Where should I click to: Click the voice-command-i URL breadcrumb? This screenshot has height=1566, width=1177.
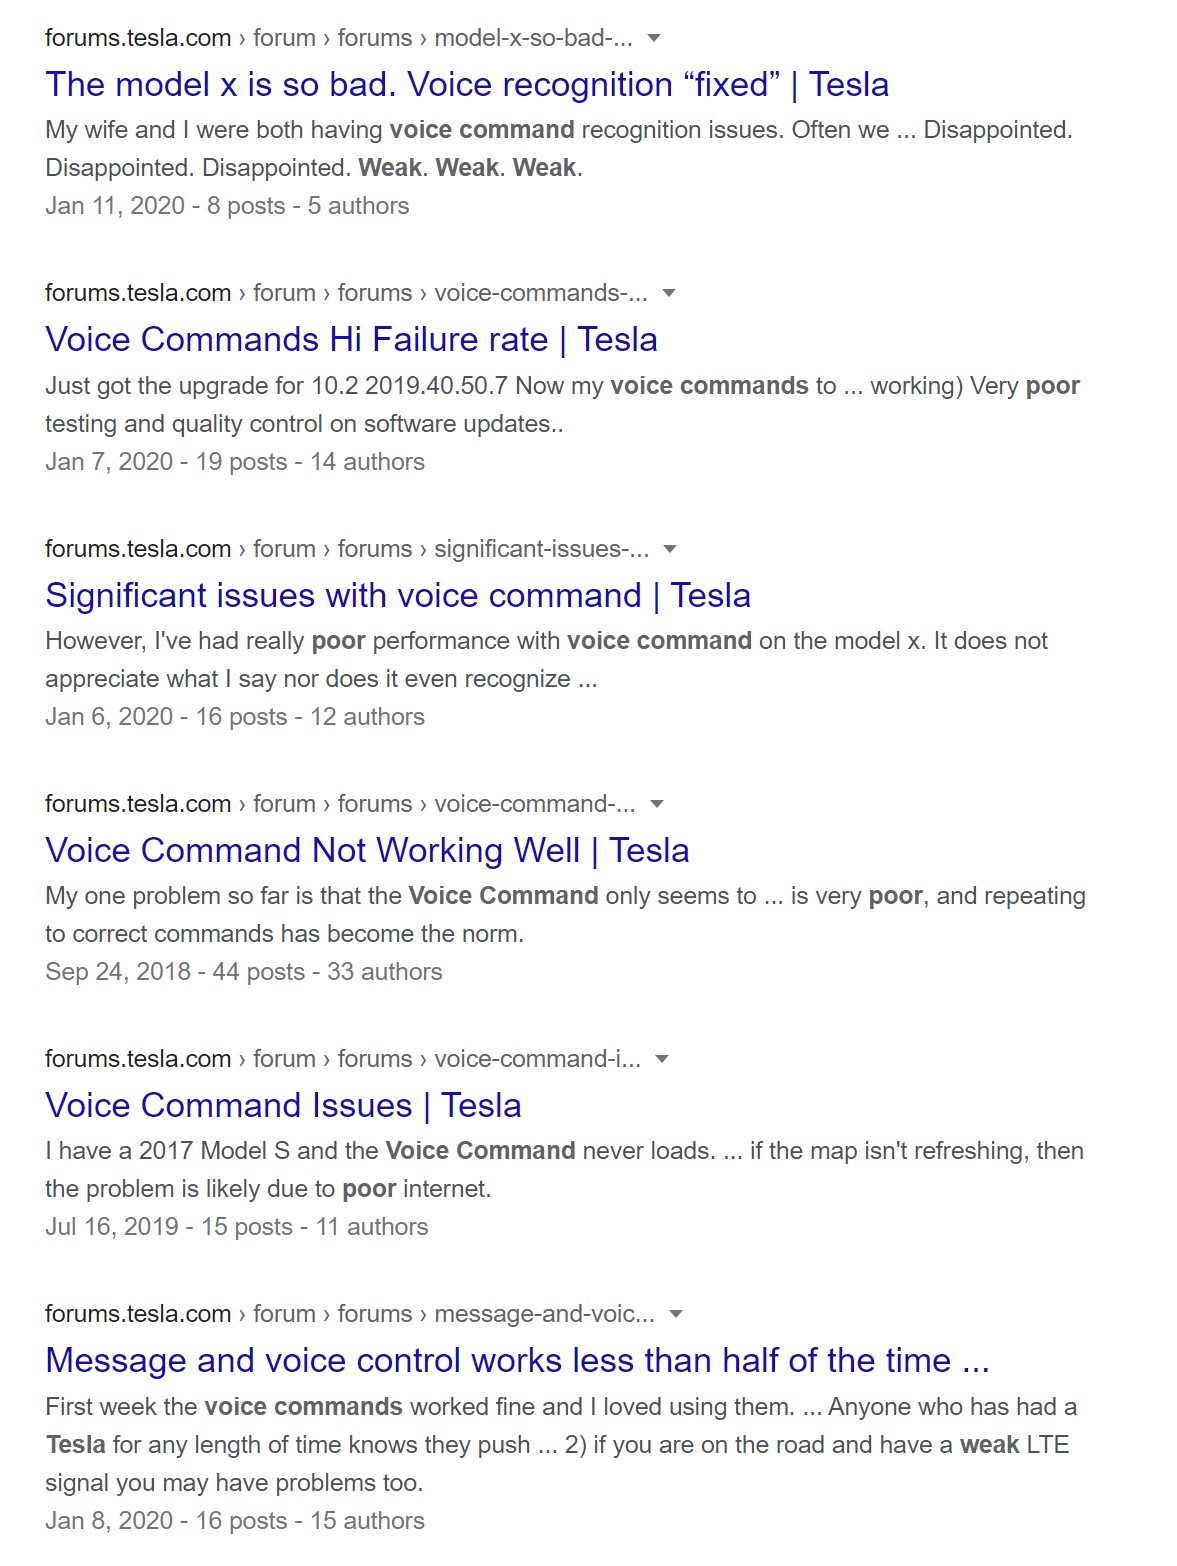[x=342, y=1059]
